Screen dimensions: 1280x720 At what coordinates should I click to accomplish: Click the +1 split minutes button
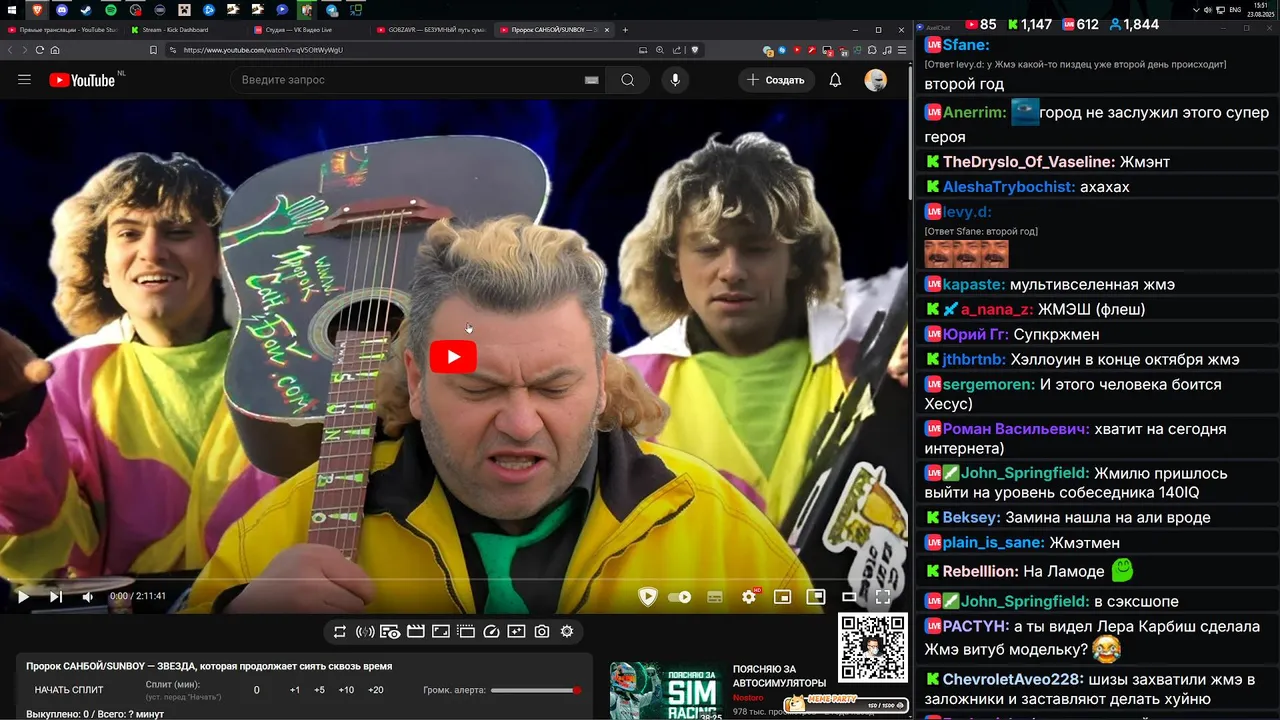[x=295, y=690]
